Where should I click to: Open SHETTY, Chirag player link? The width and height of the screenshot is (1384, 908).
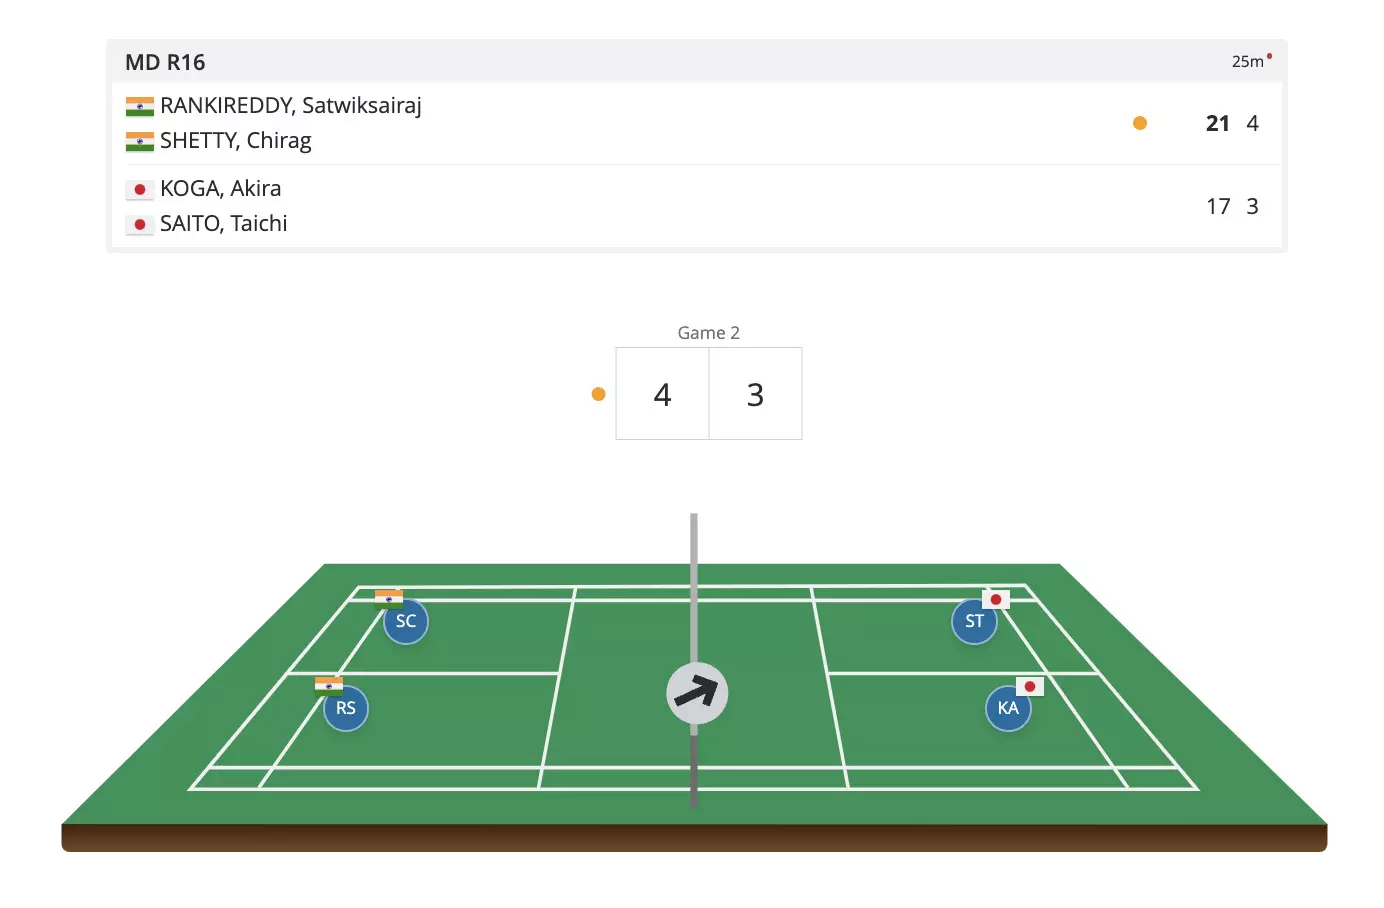(236, 140)
